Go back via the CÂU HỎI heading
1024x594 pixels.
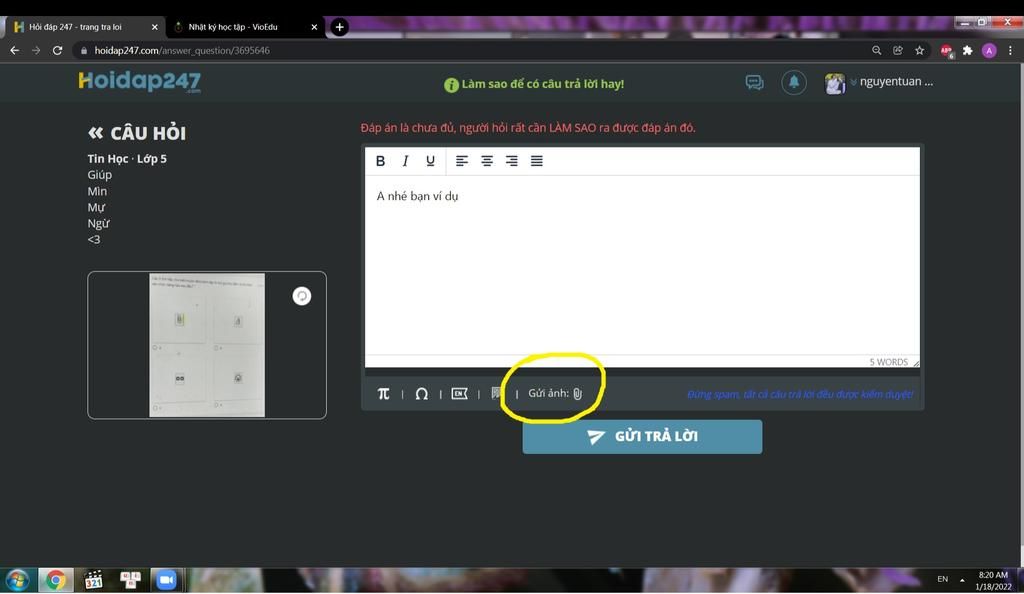point(137,133)
